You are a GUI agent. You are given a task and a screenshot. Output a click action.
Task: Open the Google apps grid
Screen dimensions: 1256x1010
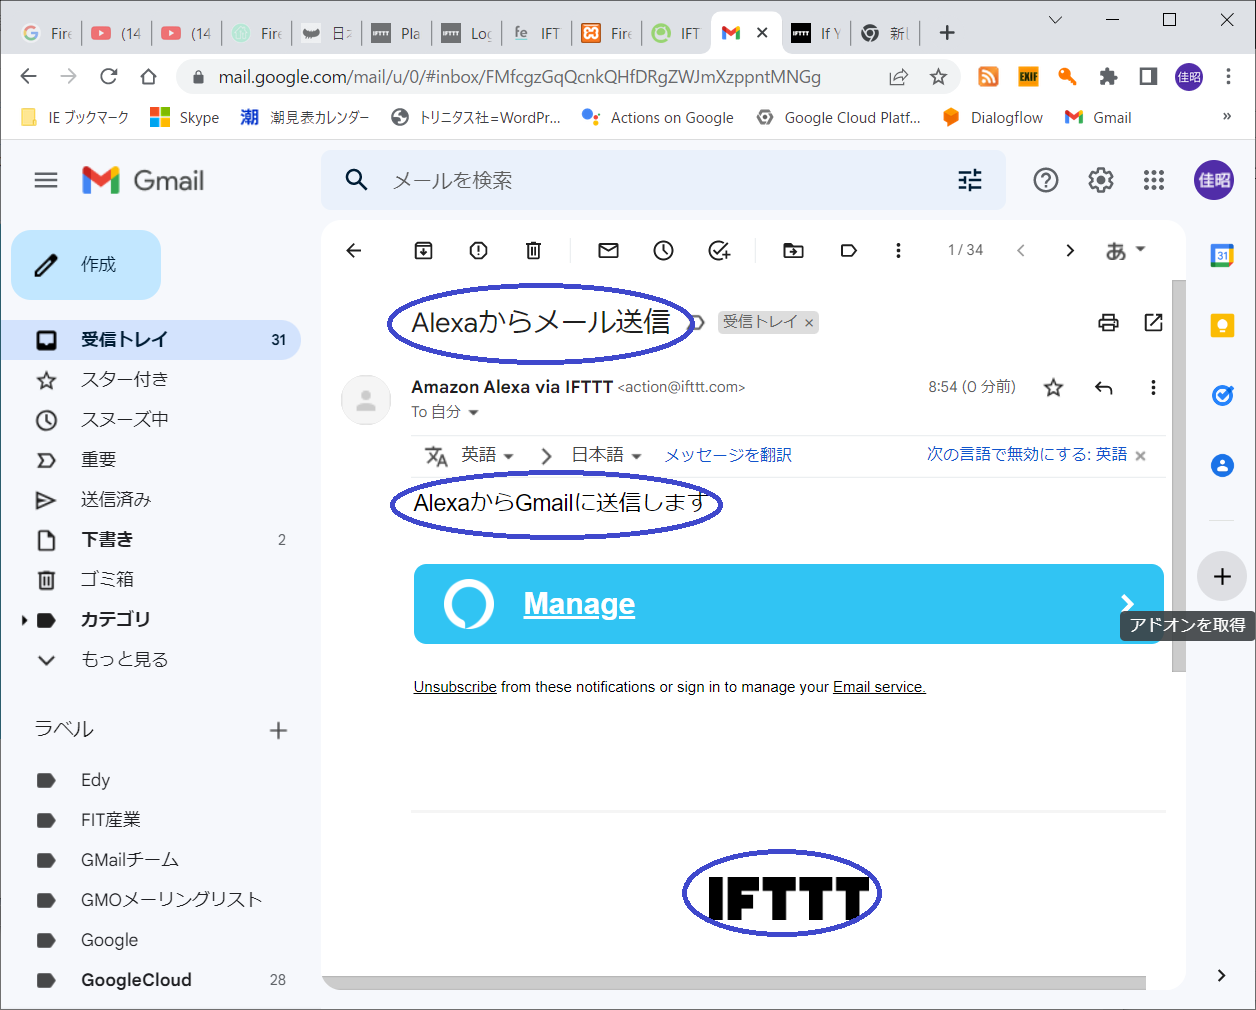(1154, 180)
